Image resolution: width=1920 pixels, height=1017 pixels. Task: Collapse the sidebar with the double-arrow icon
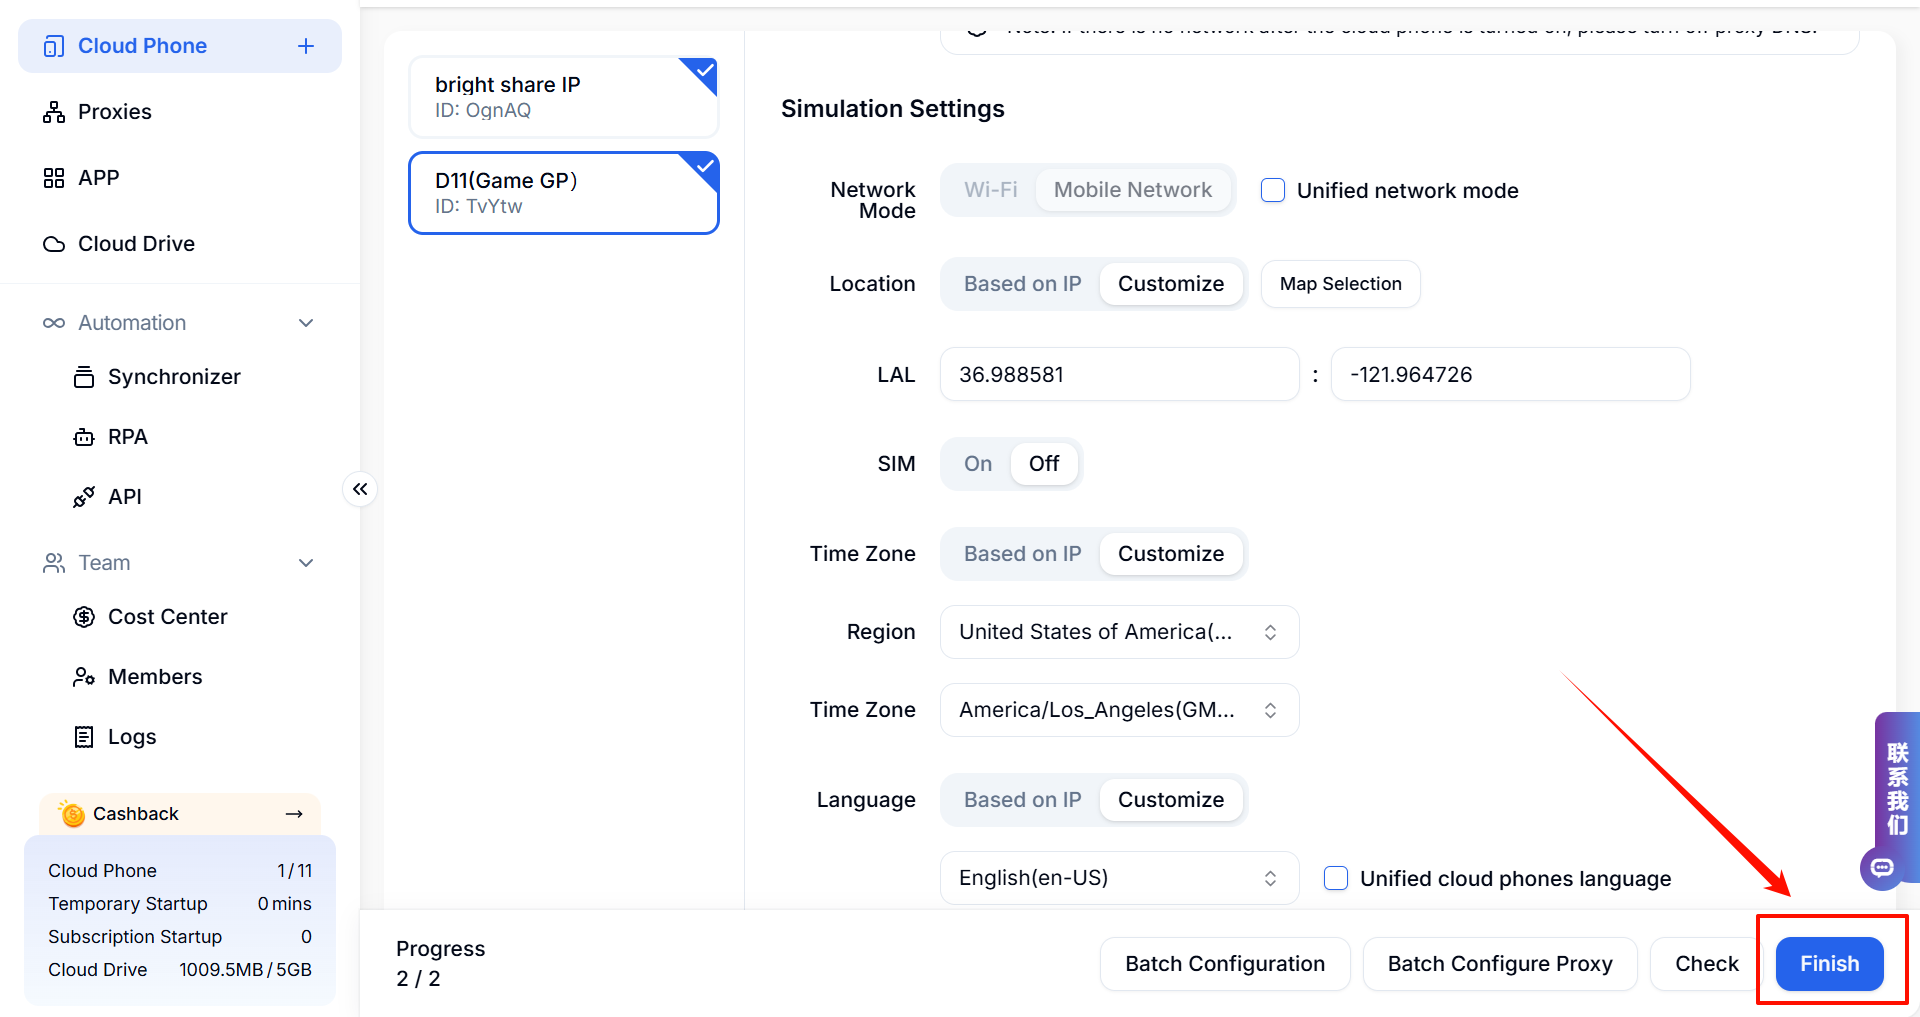[360, 489]
